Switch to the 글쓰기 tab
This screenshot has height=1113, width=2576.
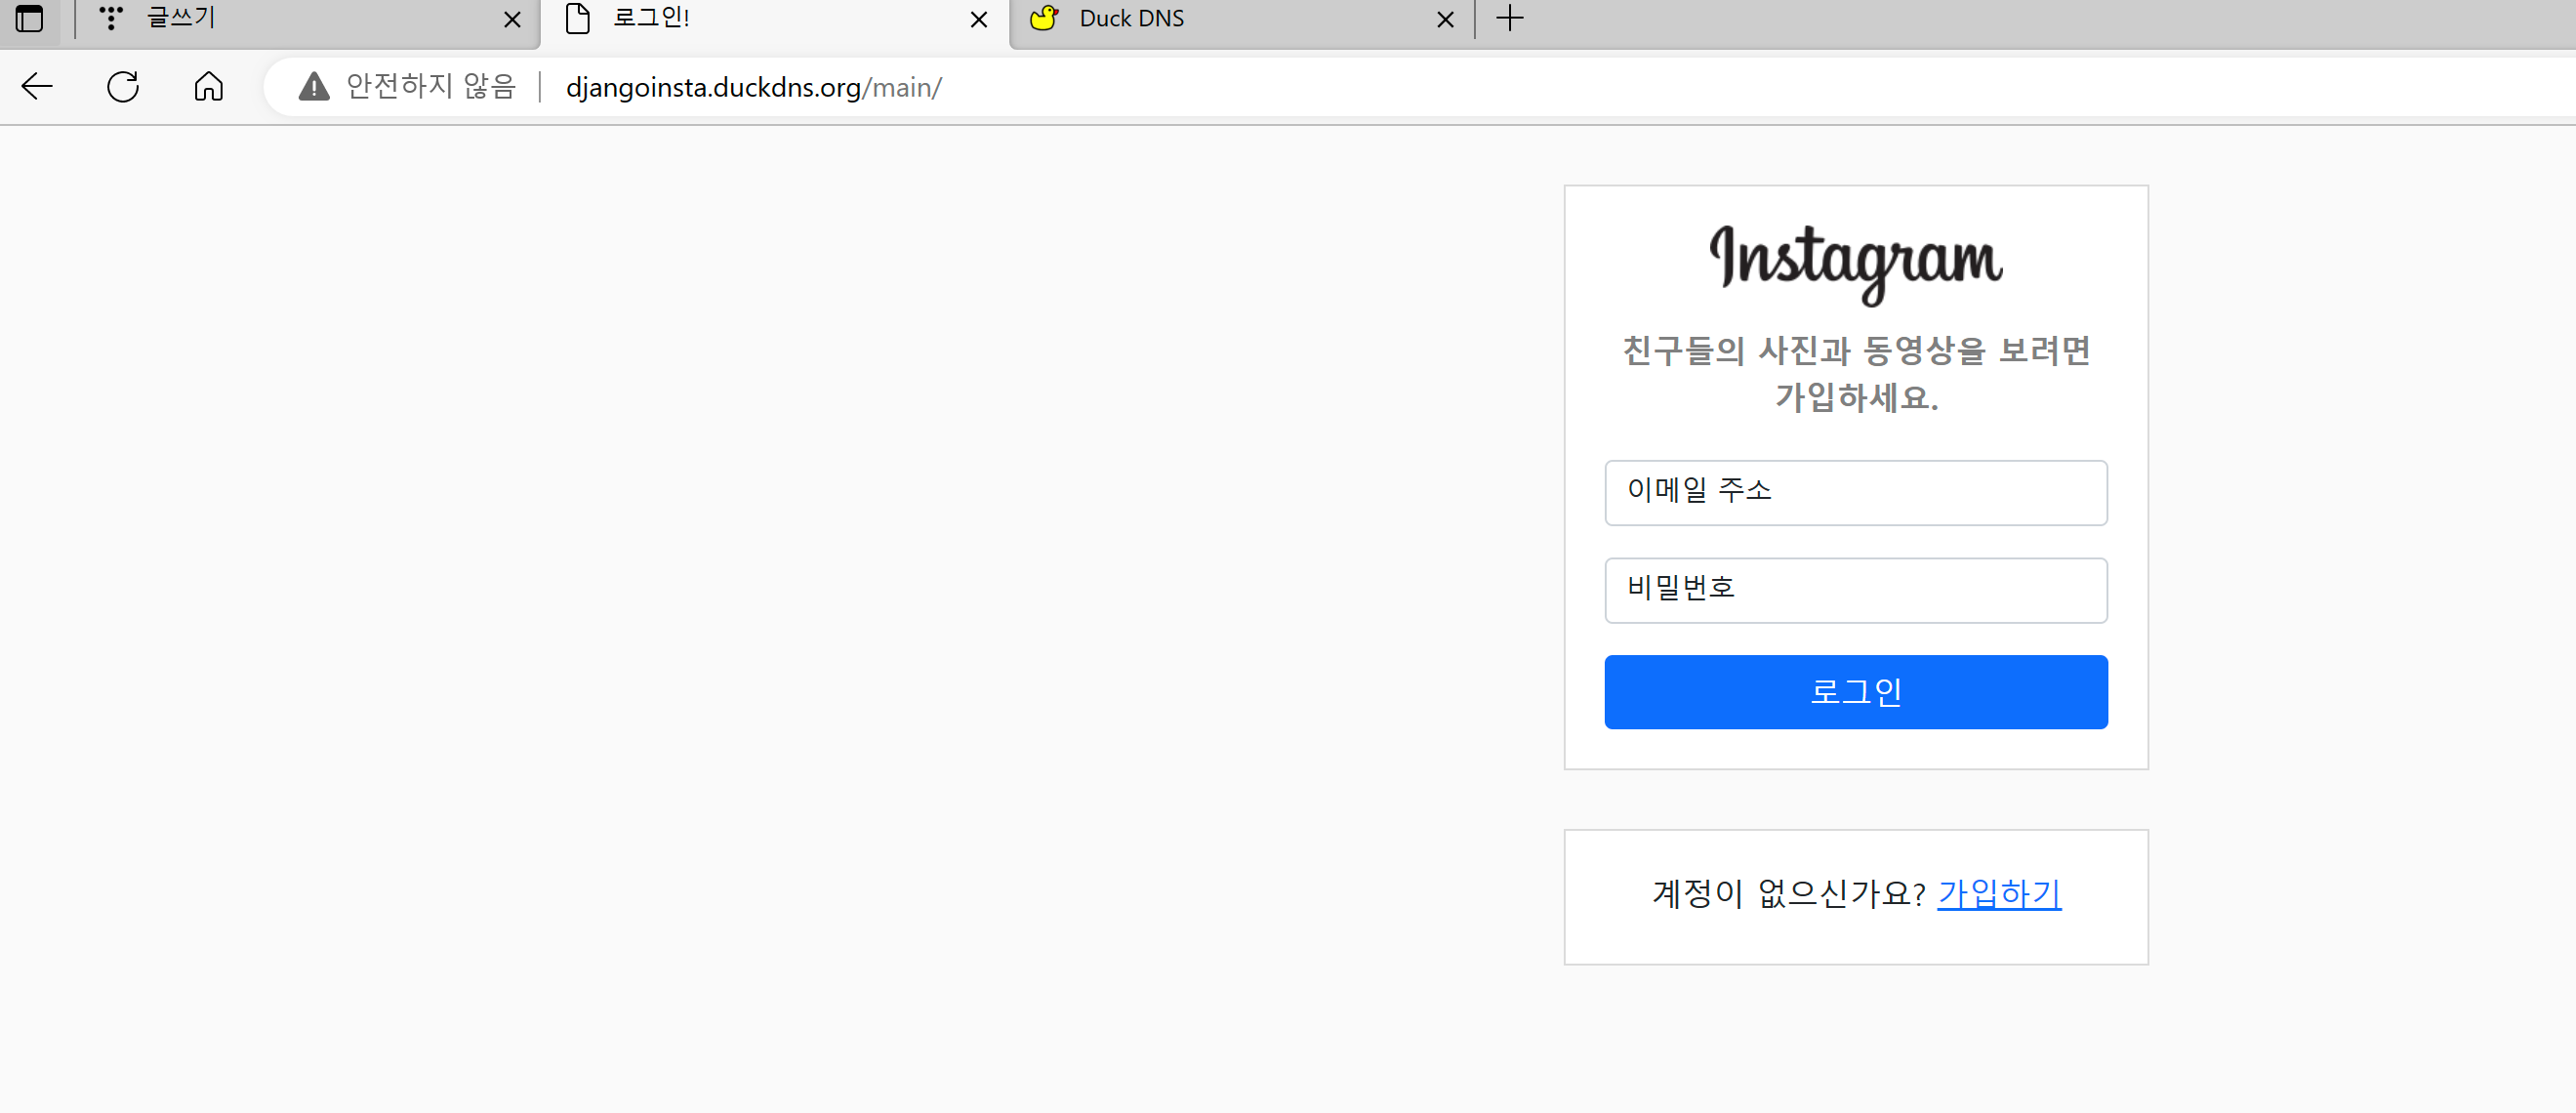click(x=300, y=18)
